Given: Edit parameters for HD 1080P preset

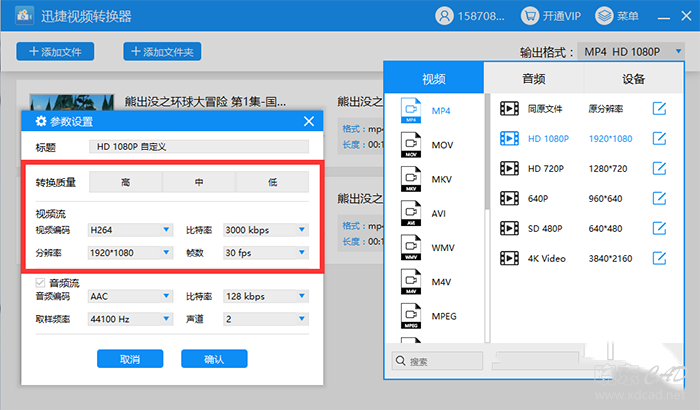Looking at the screenshot, I should click(x=659, y=138).
